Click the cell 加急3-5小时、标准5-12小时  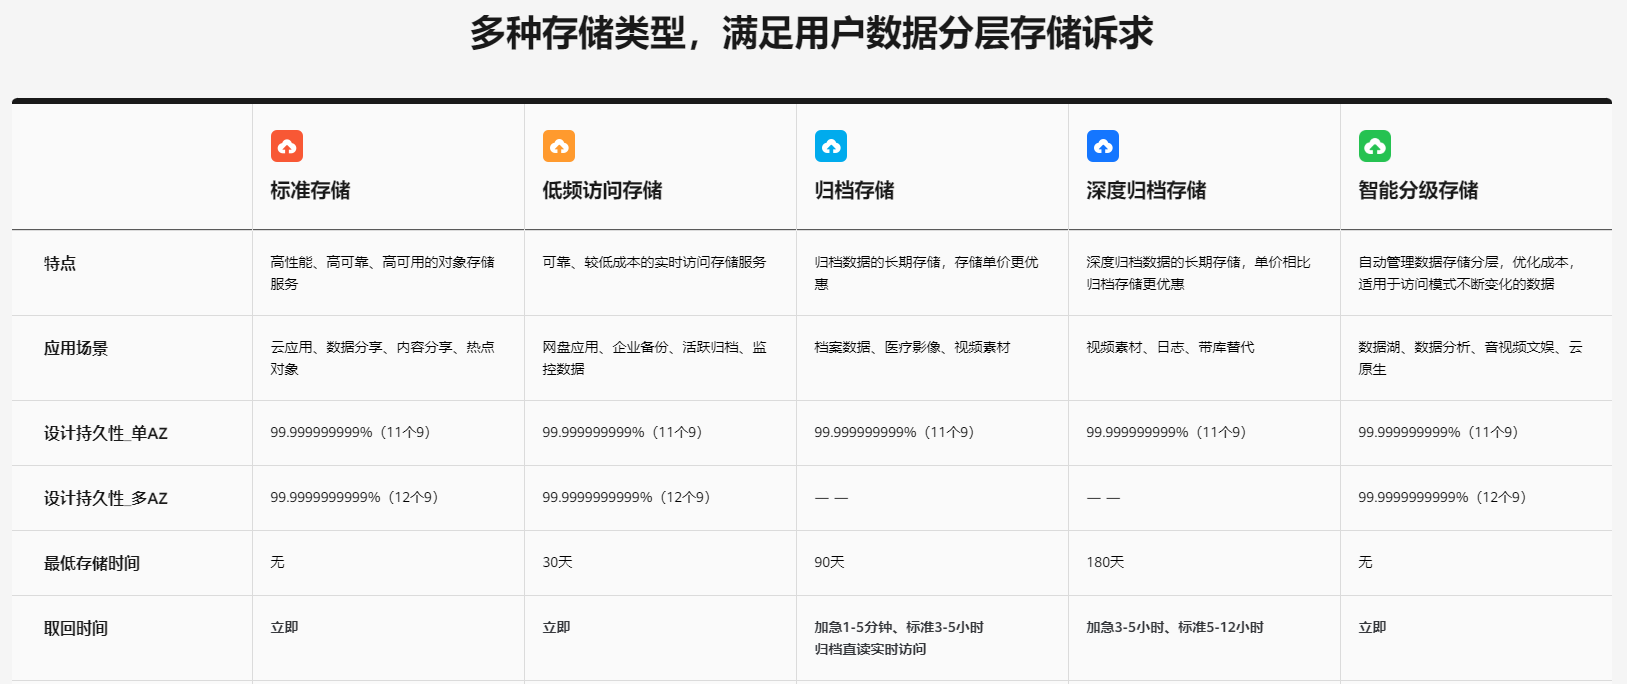coord(1175,627)
